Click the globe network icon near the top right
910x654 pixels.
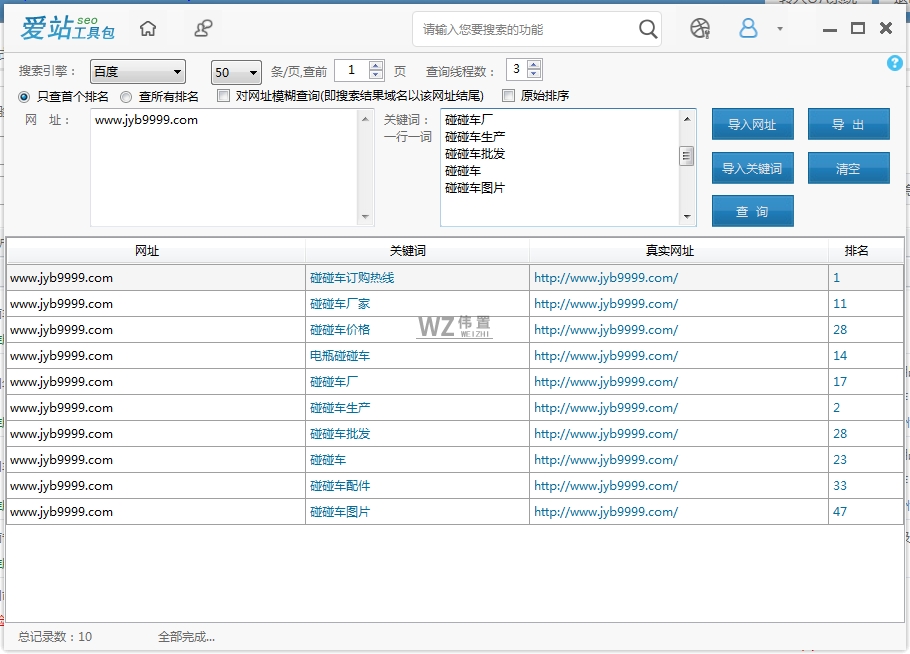(x=700, y=28)
